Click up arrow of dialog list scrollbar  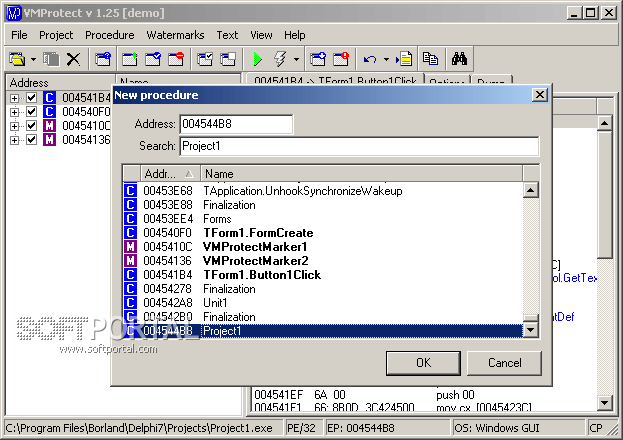point(531,190)
